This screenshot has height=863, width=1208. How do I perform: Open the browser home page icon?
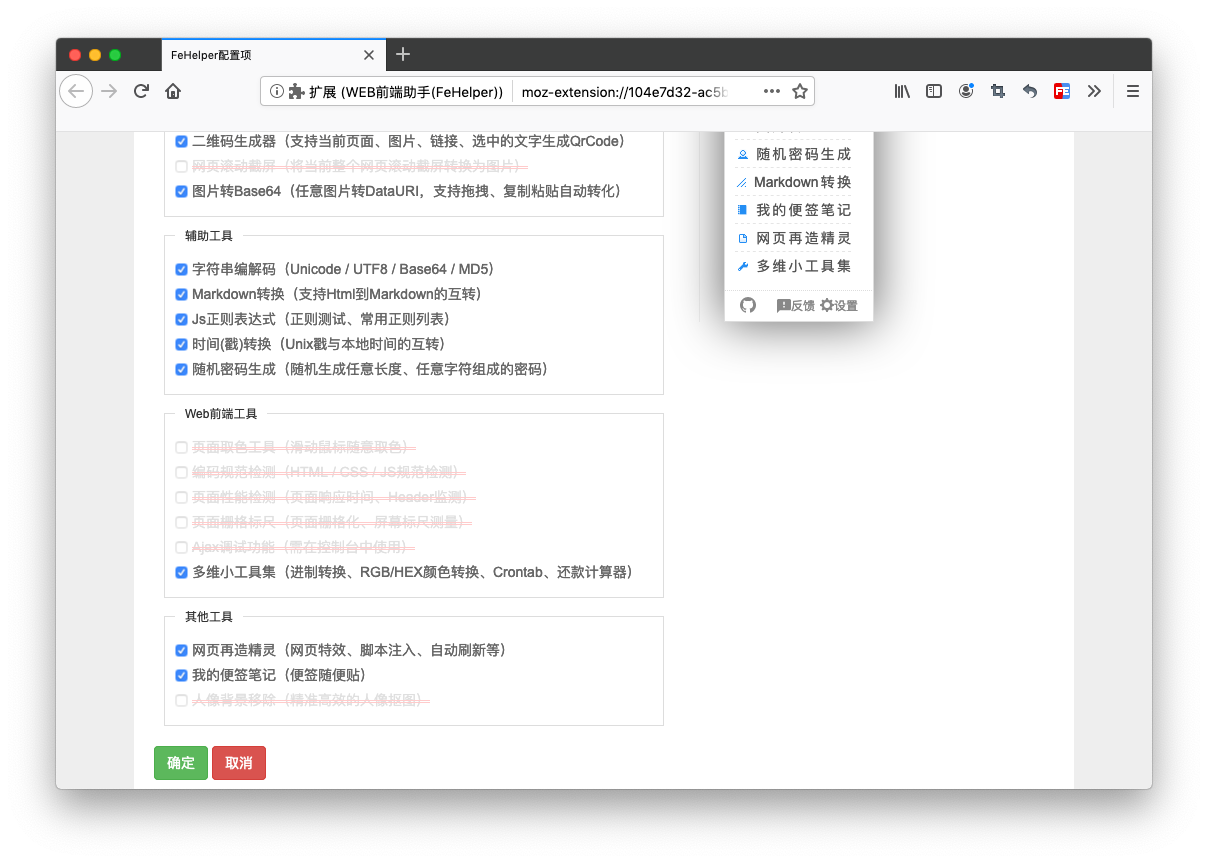pos(173,91)
